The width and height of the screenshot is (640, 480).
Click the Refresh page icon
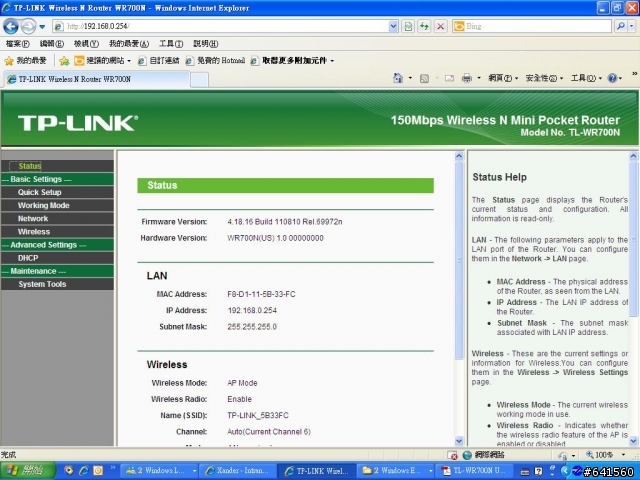point(424,27)
